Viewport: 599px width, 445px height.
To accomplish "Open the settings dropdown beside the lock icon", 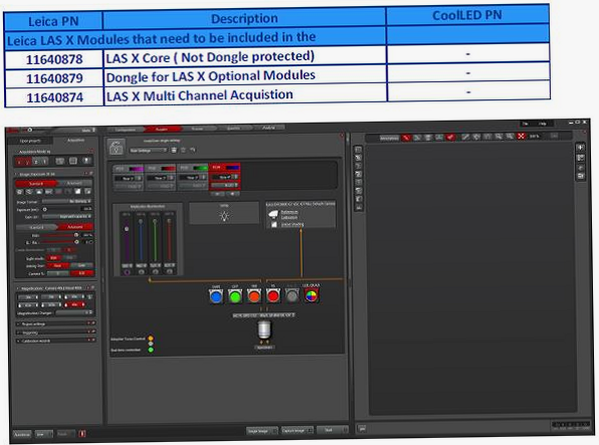I will (148, 150).
